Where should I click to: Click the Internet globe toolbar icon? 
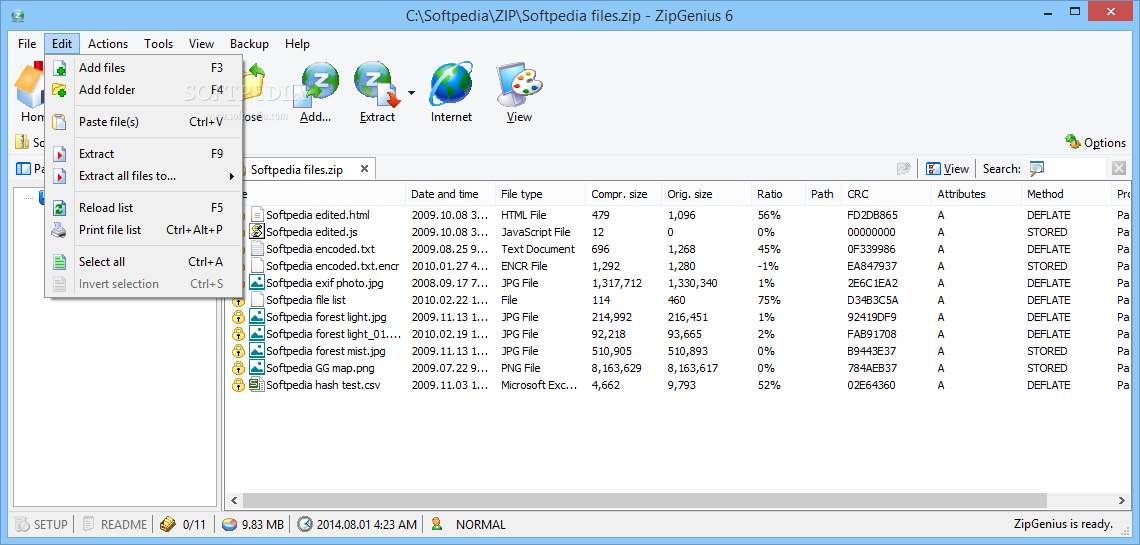pyautogui.click(x=451, y=84)
